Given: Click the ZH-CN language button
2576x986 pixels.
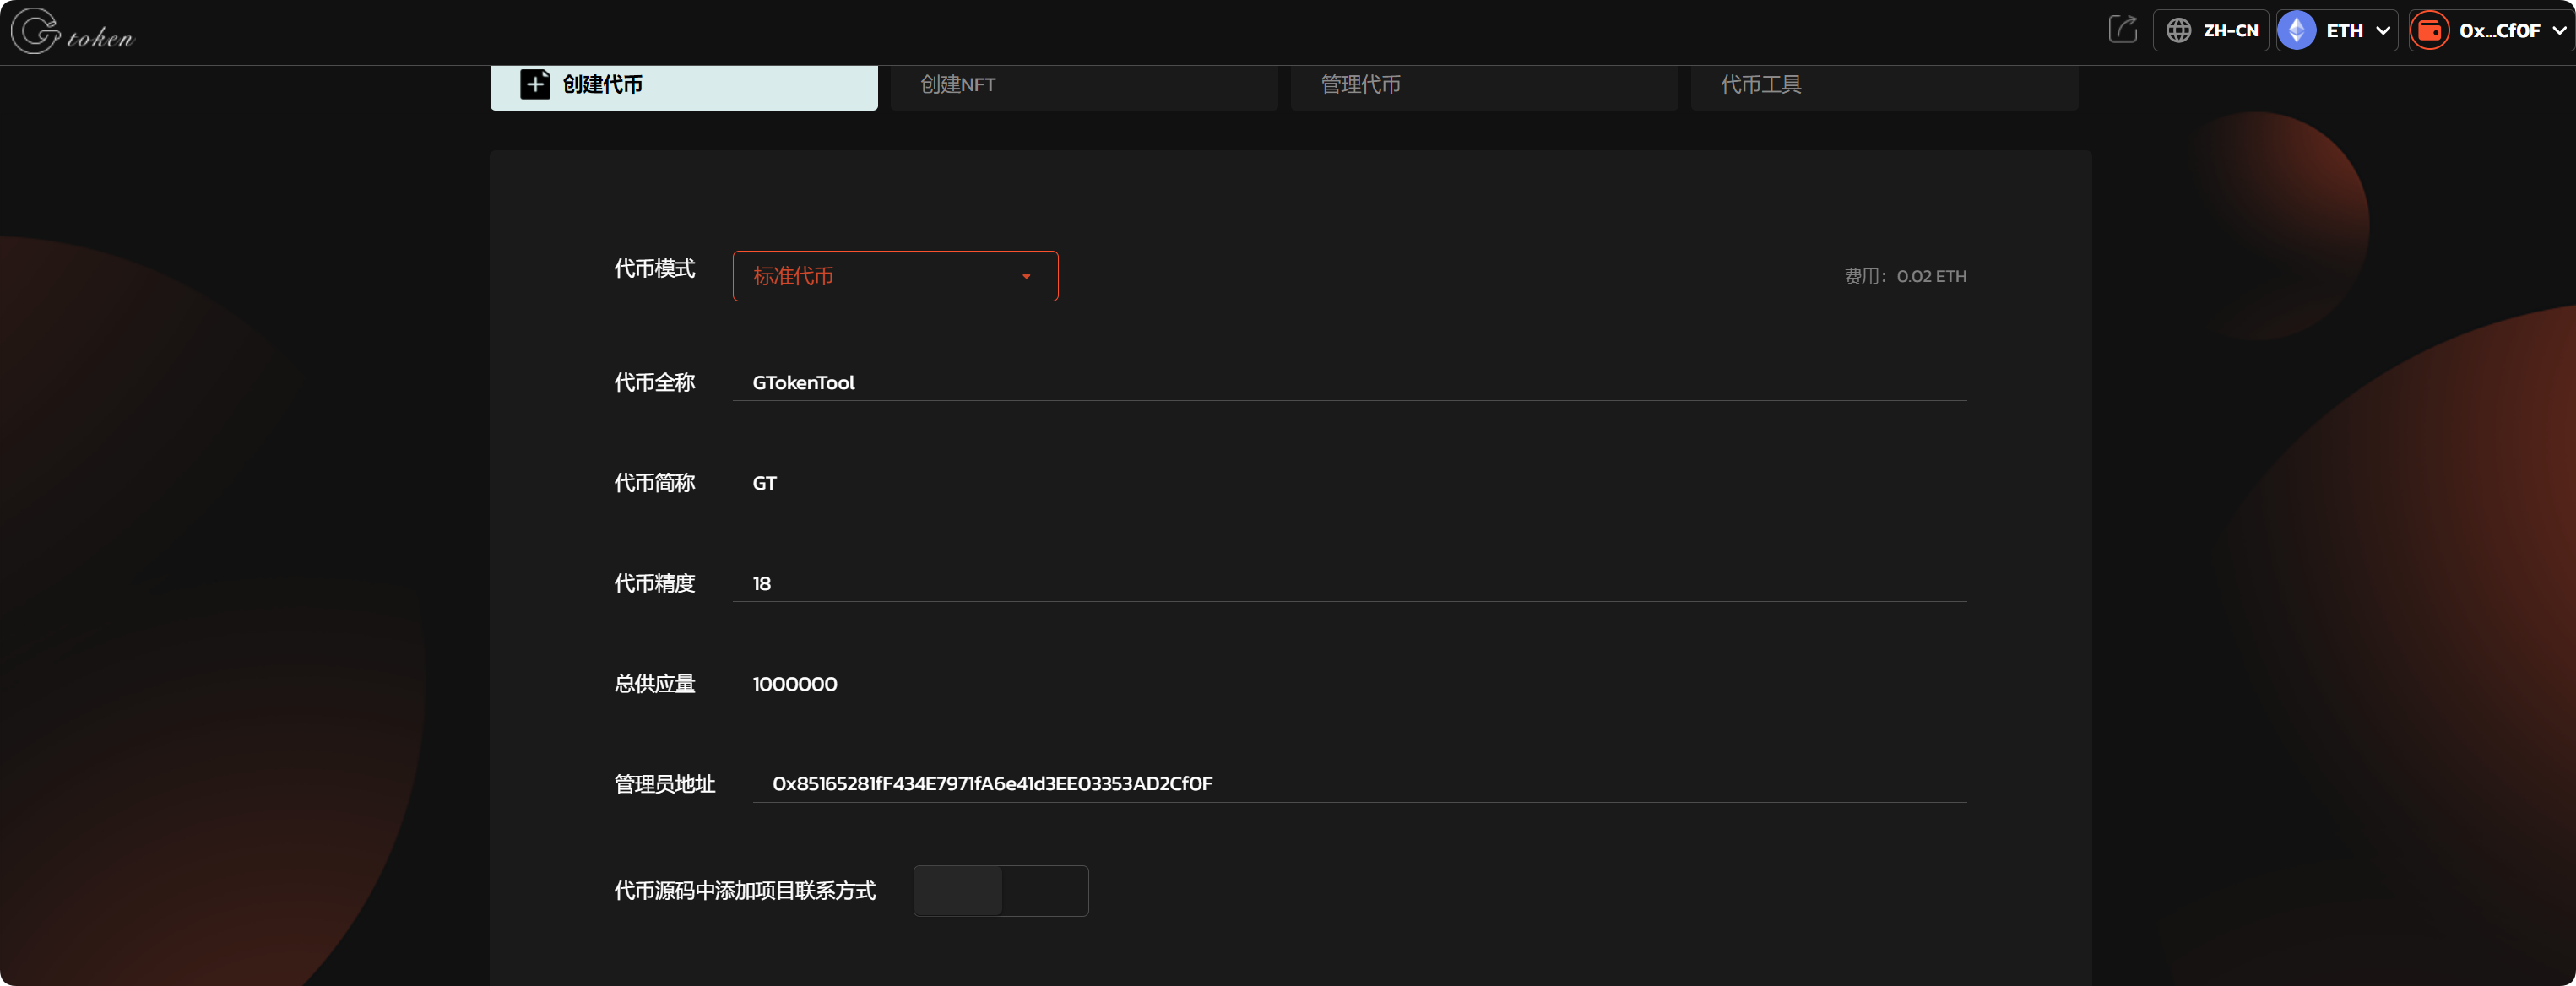Looking at the screenshot, I should coord(2229,31).
